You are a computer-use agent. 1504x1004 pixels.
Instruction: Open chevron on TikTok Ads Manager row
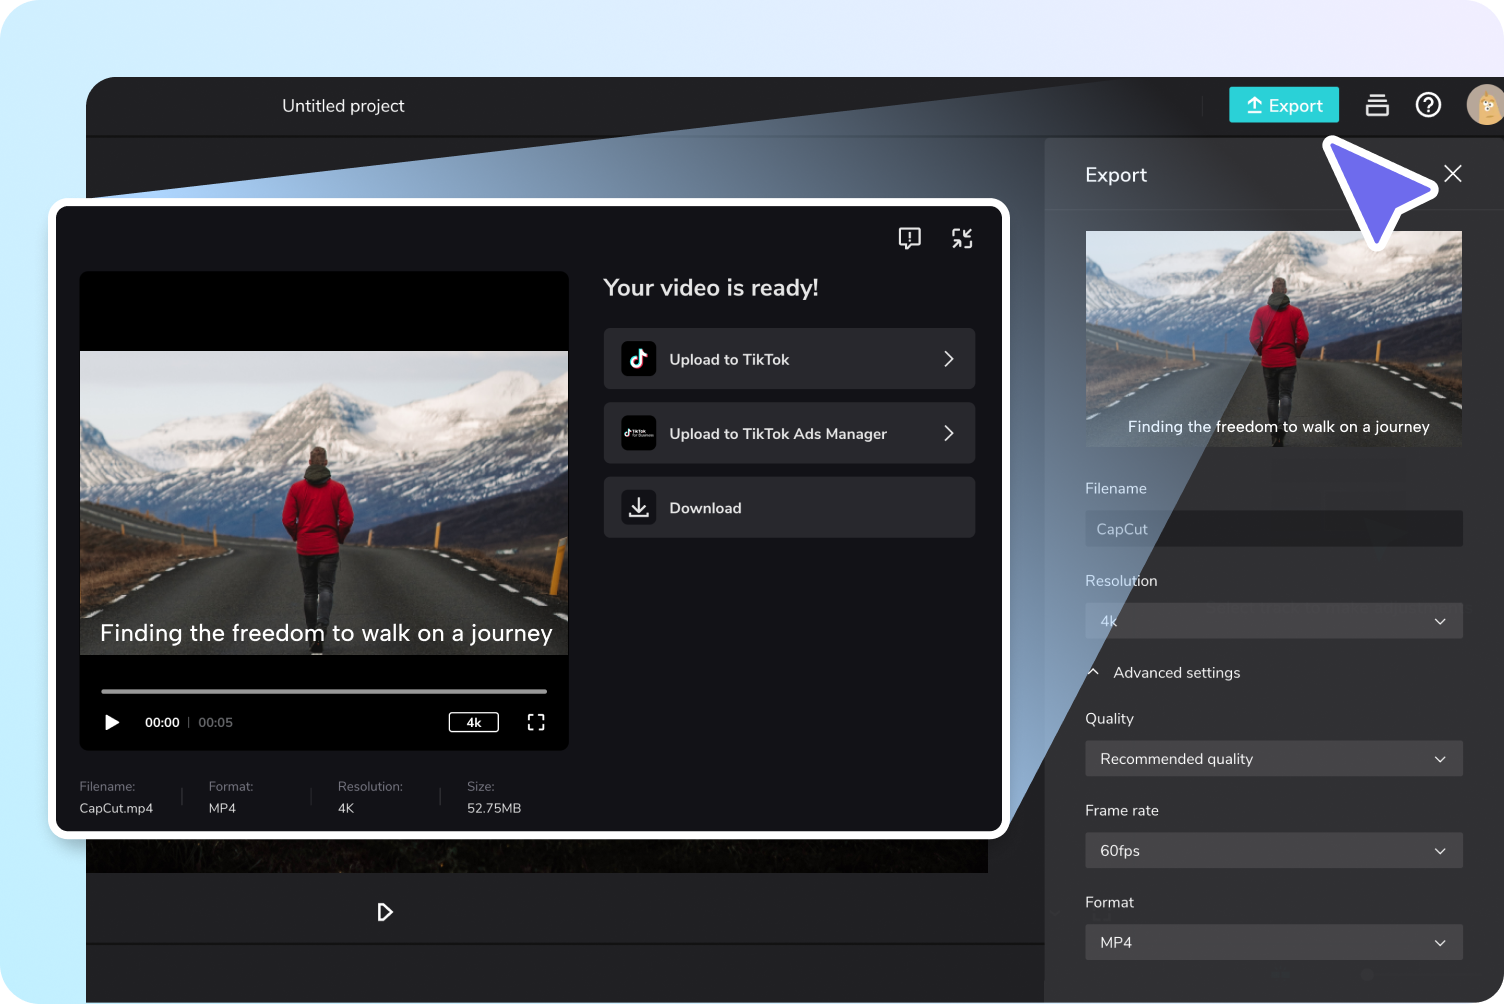coord(949,433)
